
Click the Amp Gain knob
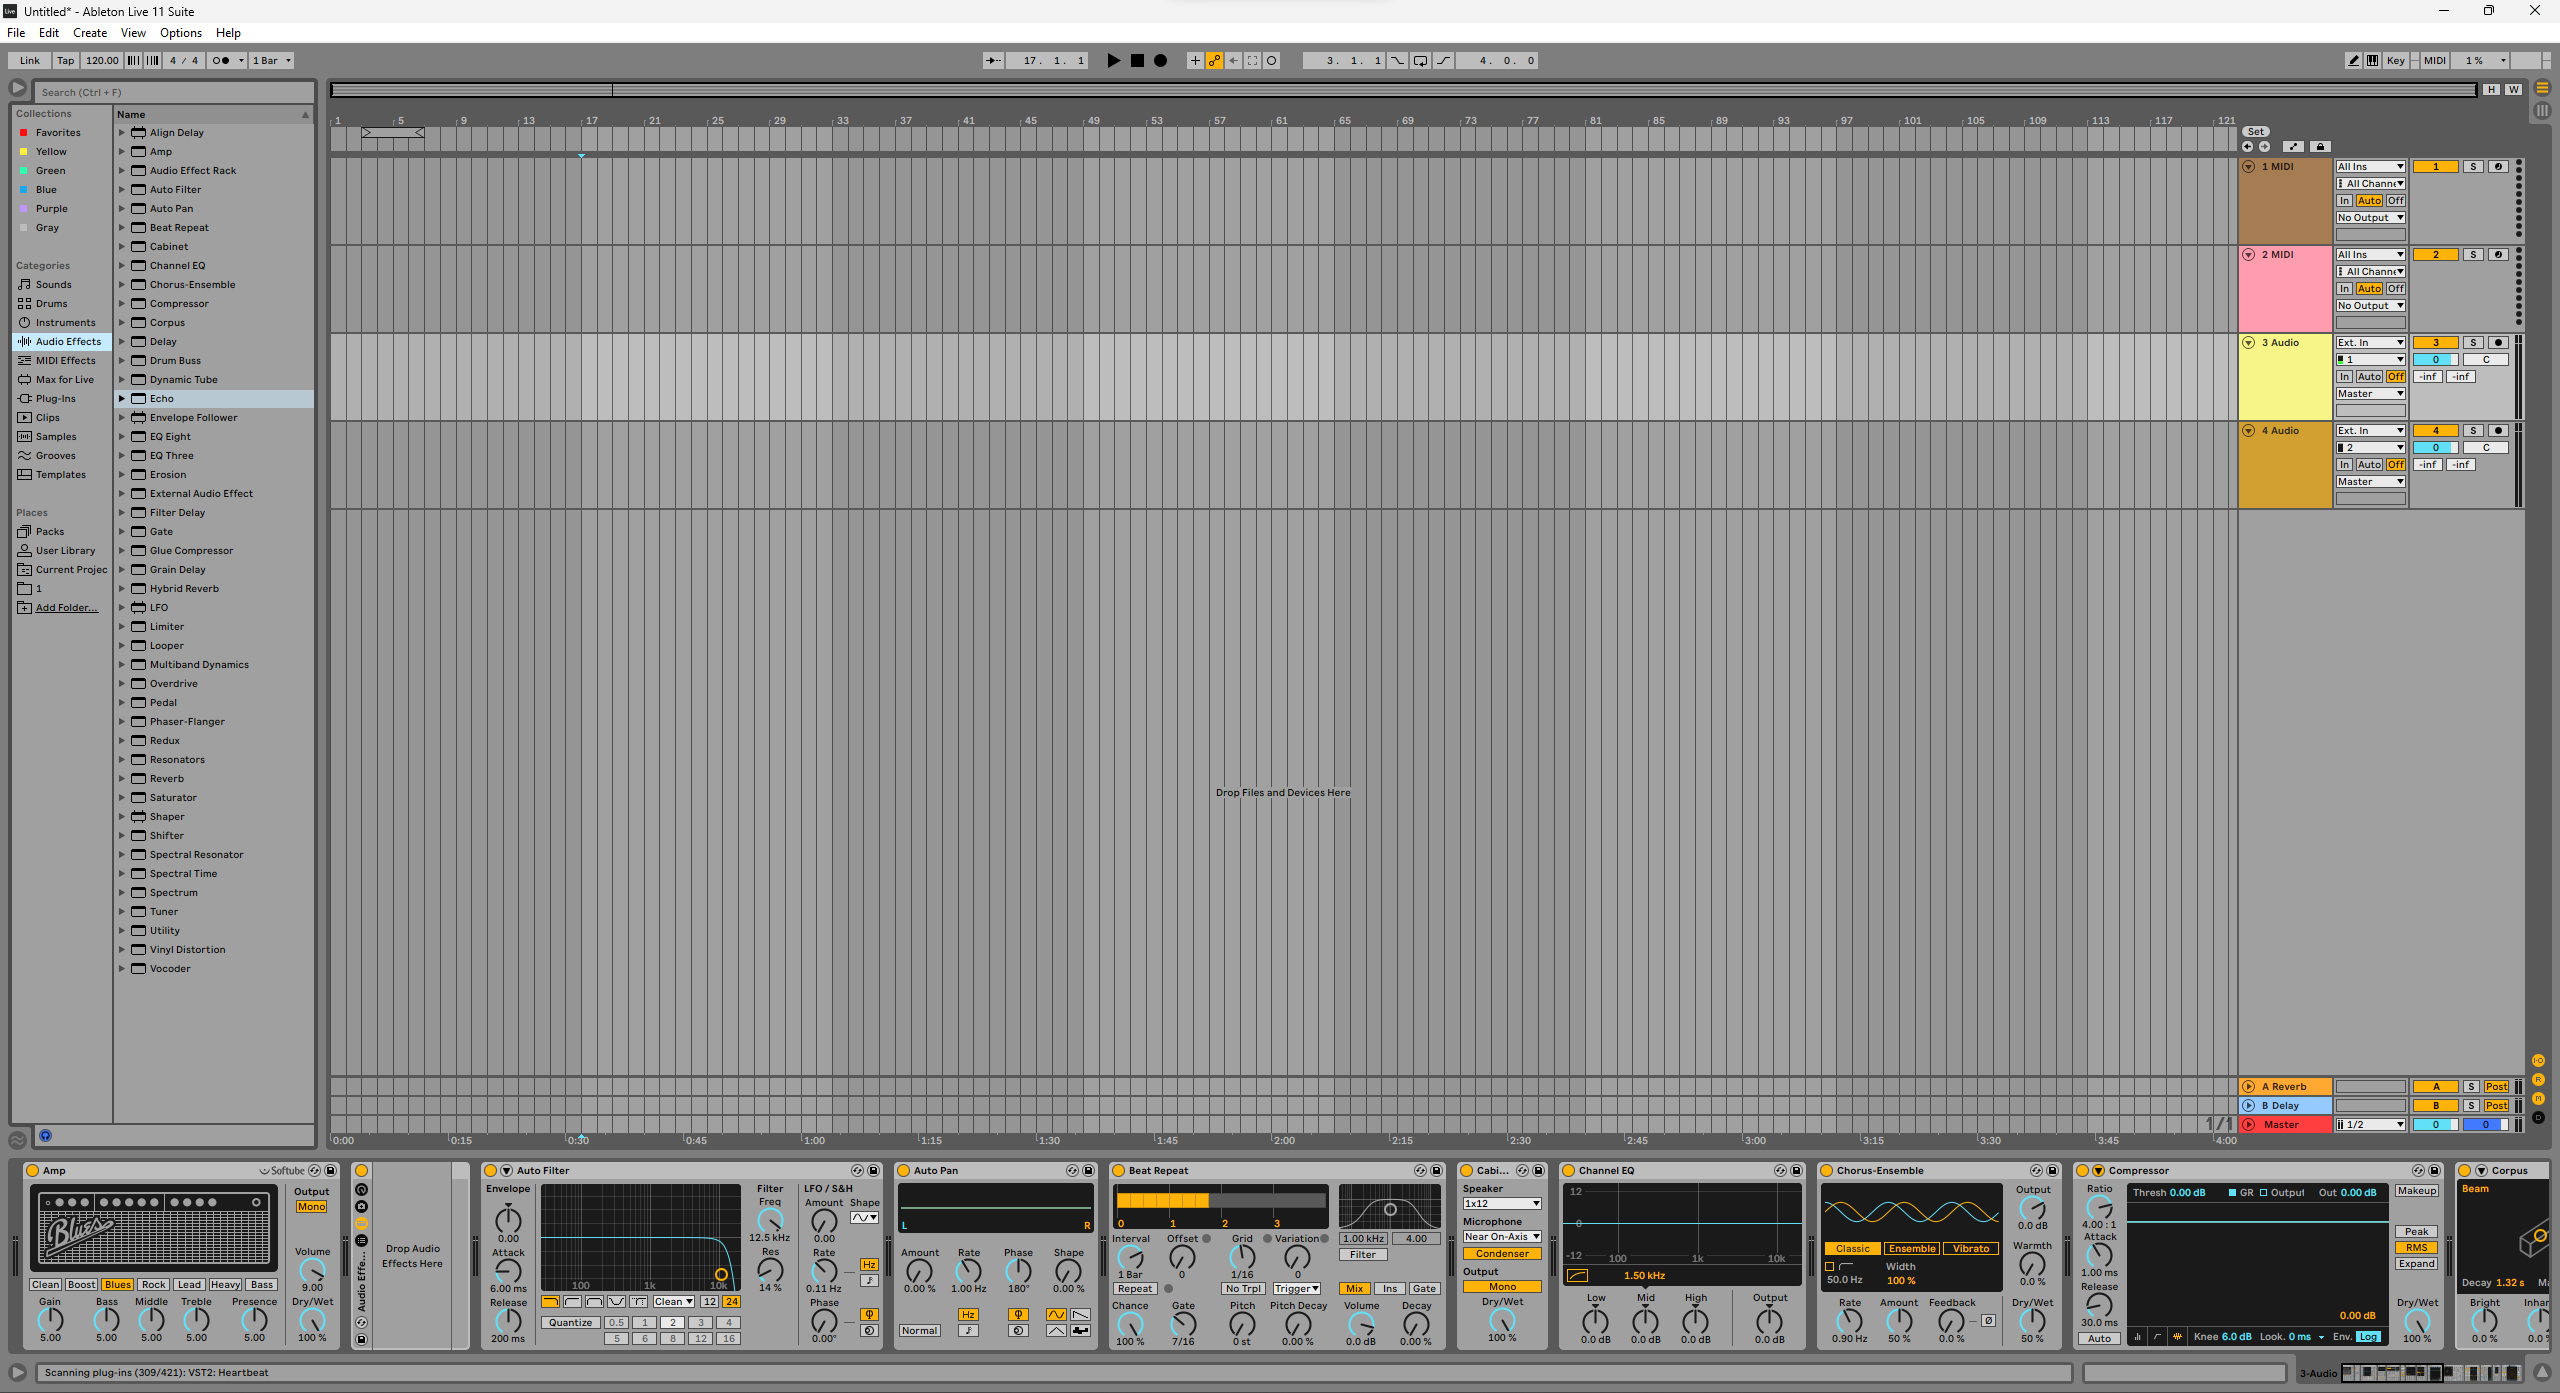pos(50,1320)
